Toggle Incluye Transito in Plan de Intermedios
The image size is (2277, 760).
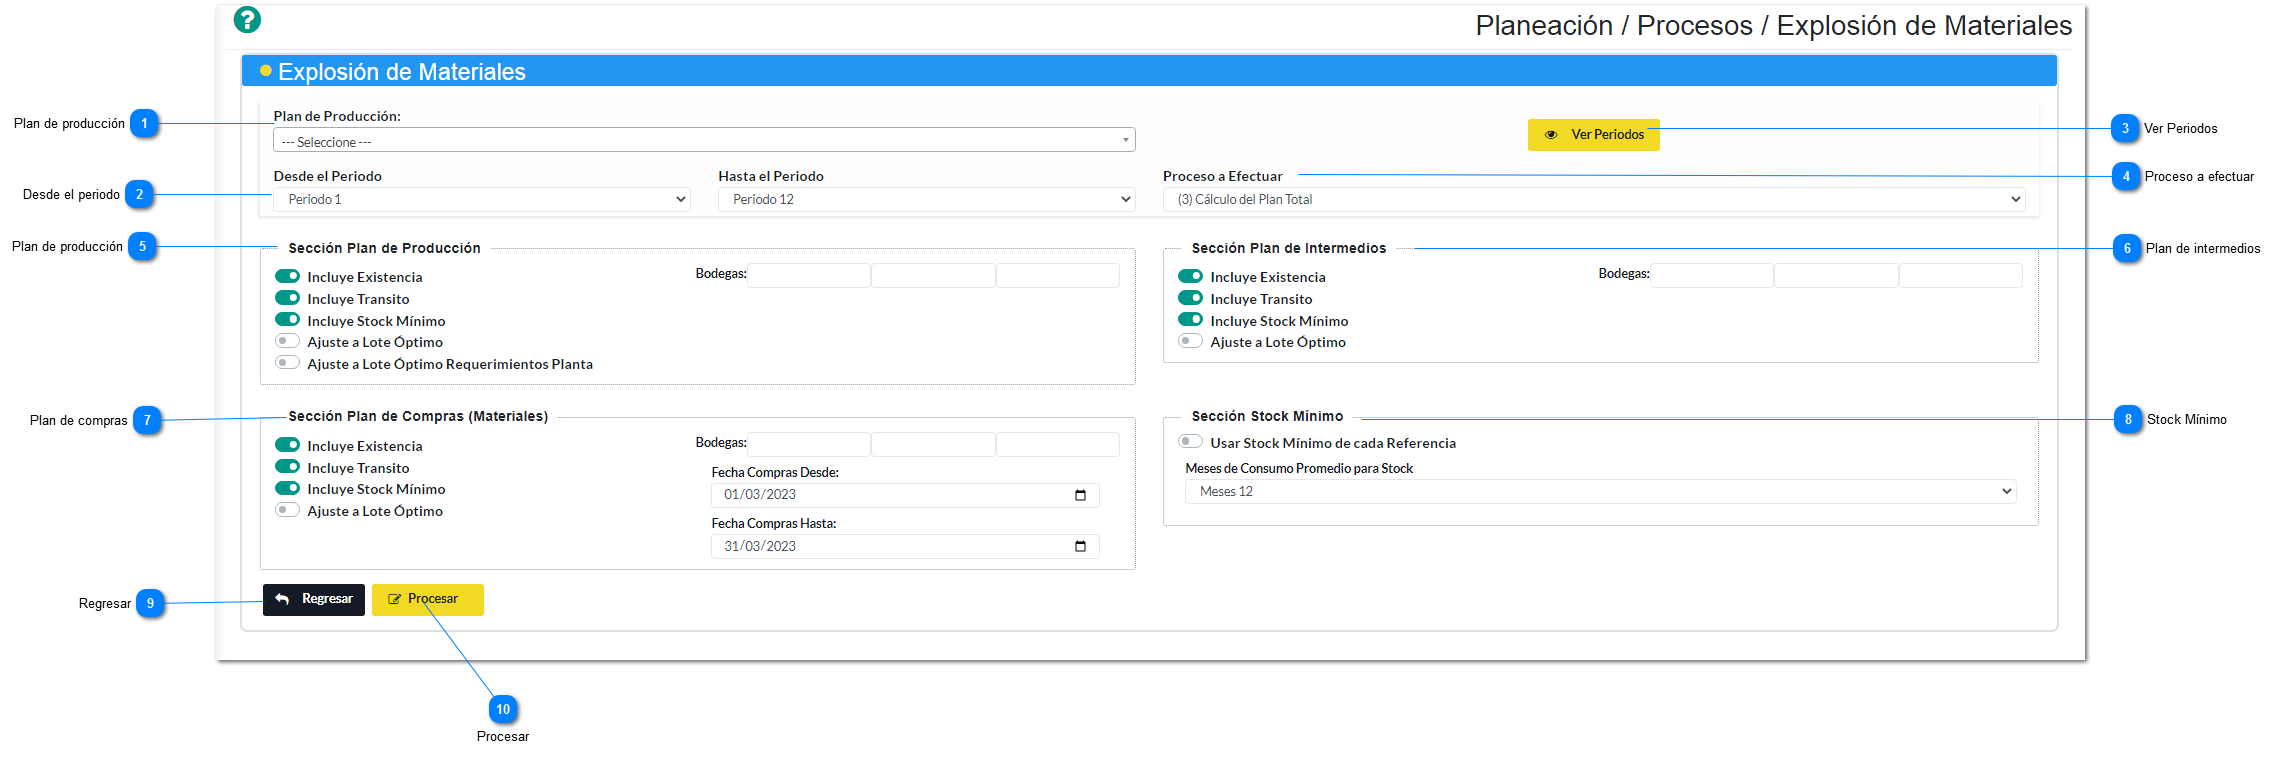tap(1191, 298)
